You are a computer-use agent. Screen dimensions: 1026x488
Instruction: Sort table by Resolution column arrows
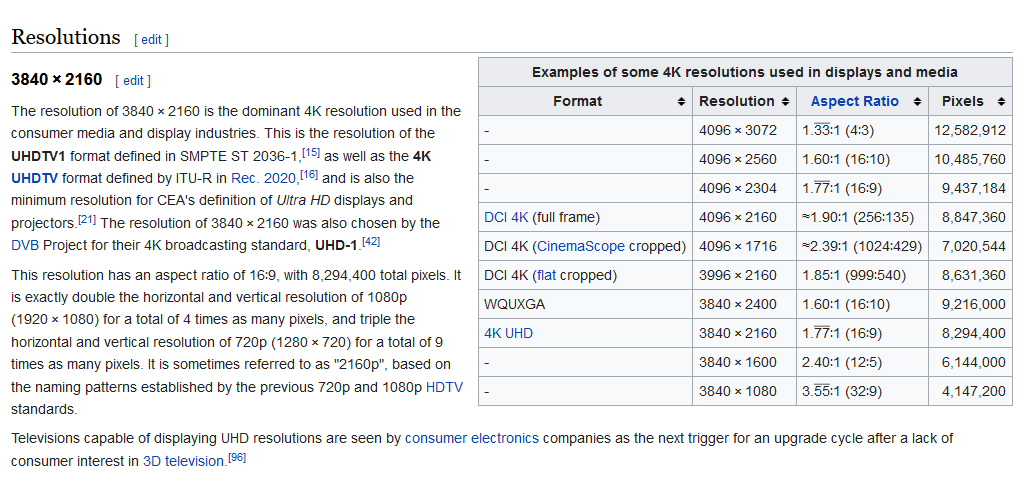[786, 102]
